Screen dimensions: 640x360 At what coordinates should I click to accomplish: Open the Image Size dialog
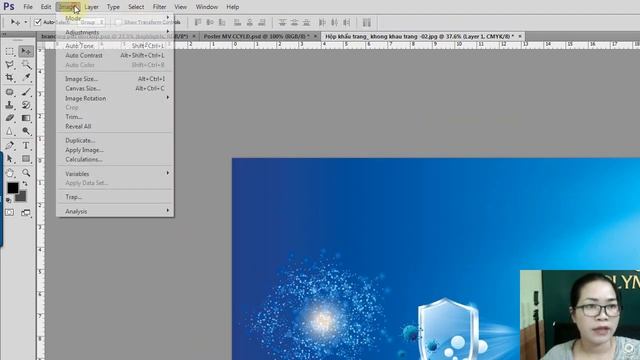[115, 79]
